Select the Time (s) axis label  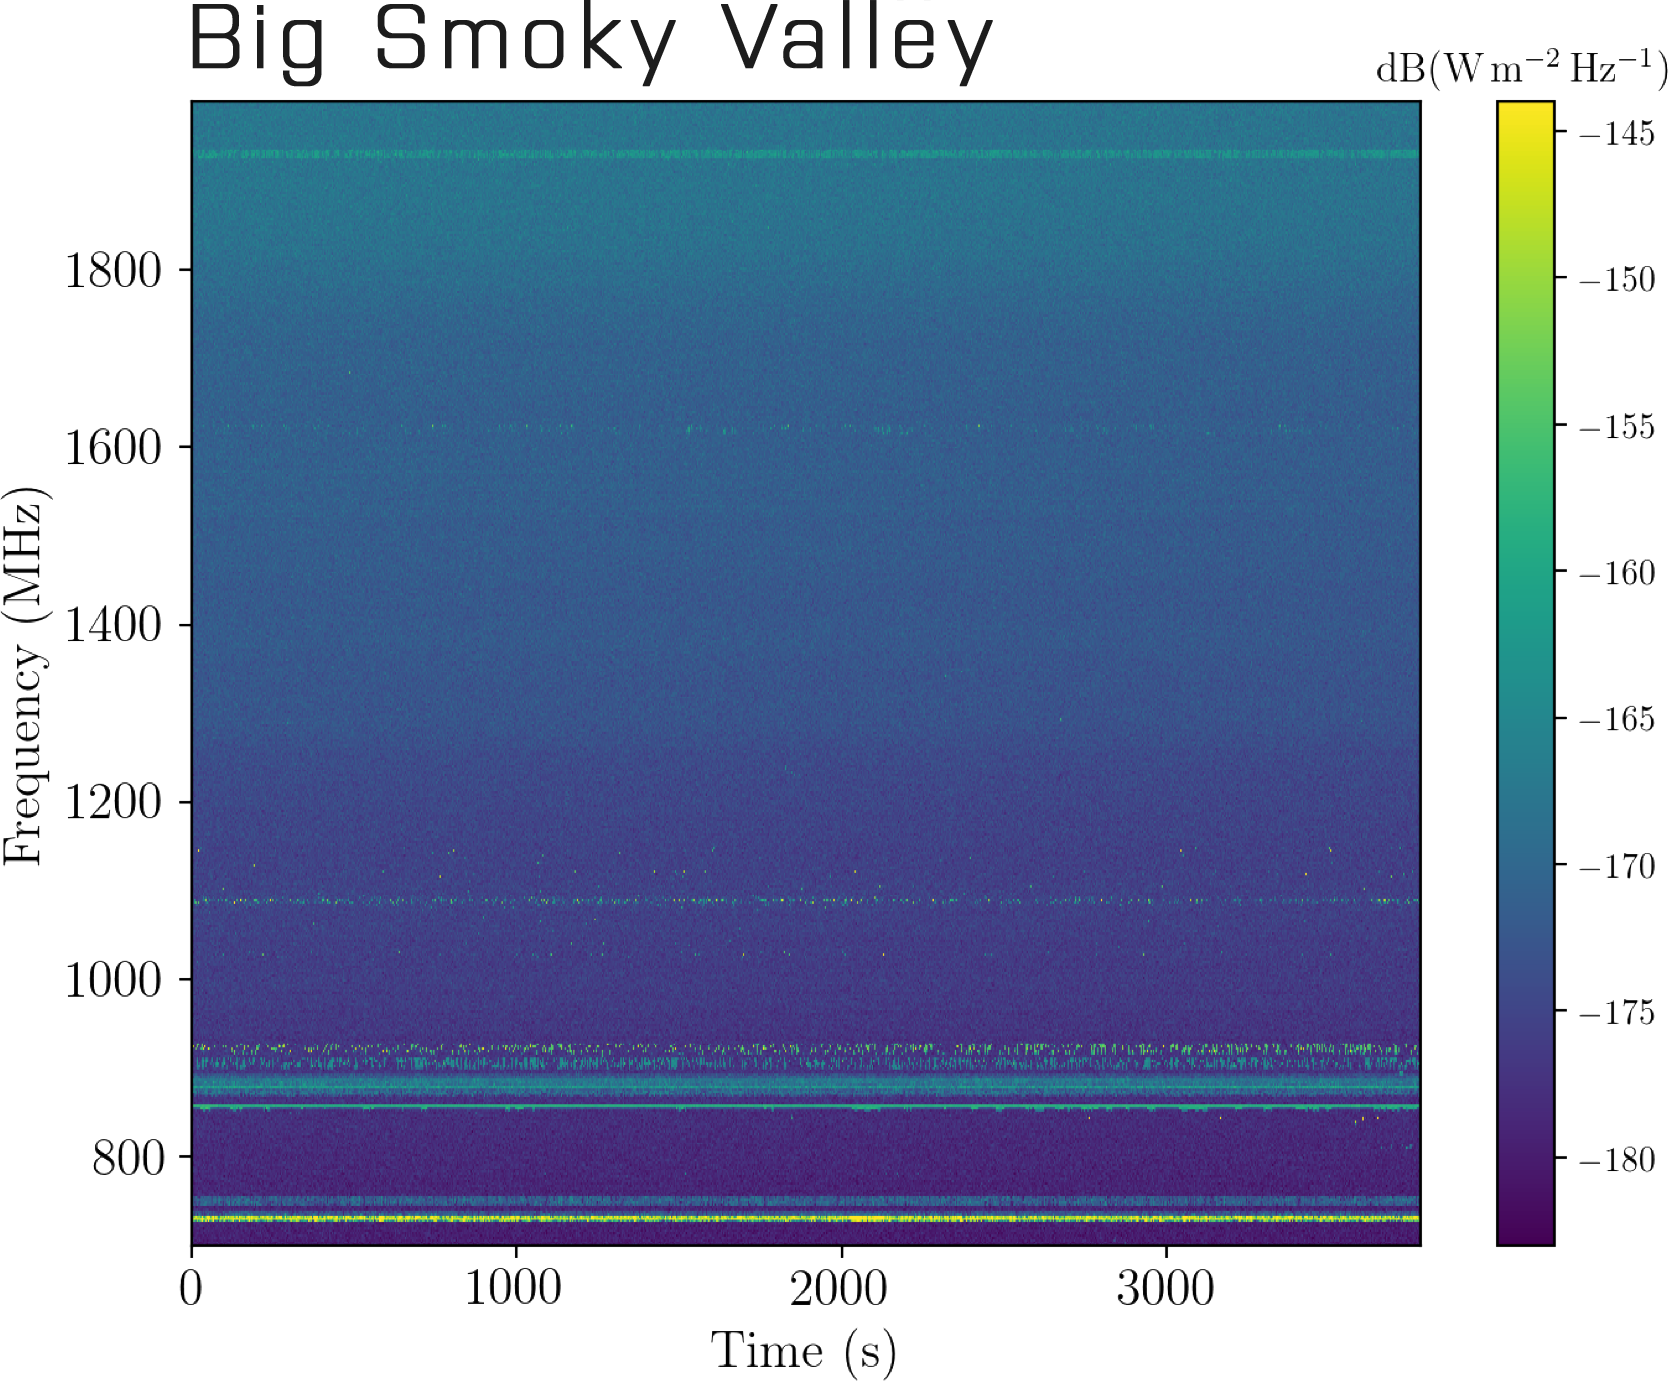pos(806,1352)
